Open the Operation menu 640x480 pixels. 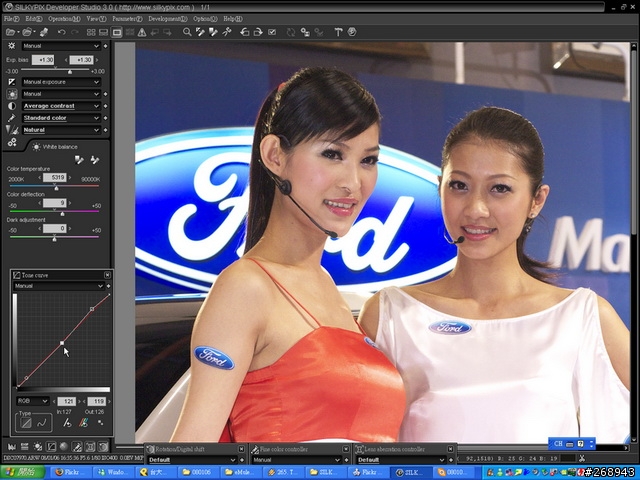64,19
